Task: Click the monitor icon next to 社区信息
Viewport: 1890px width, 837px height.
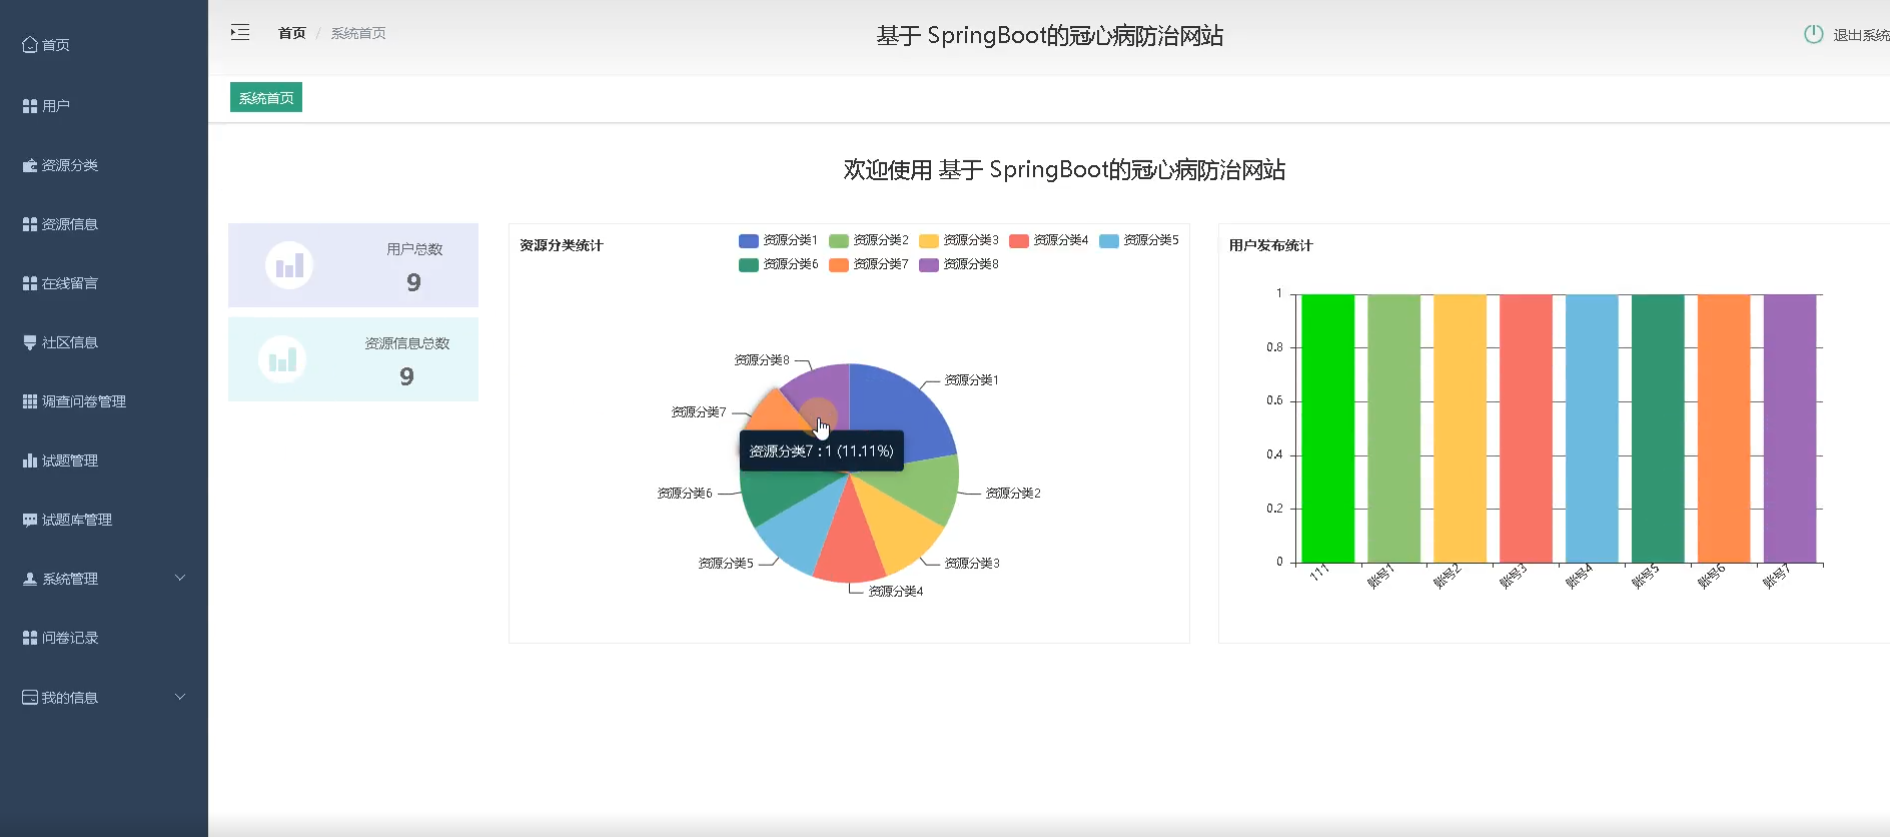Action: (30, 342)
